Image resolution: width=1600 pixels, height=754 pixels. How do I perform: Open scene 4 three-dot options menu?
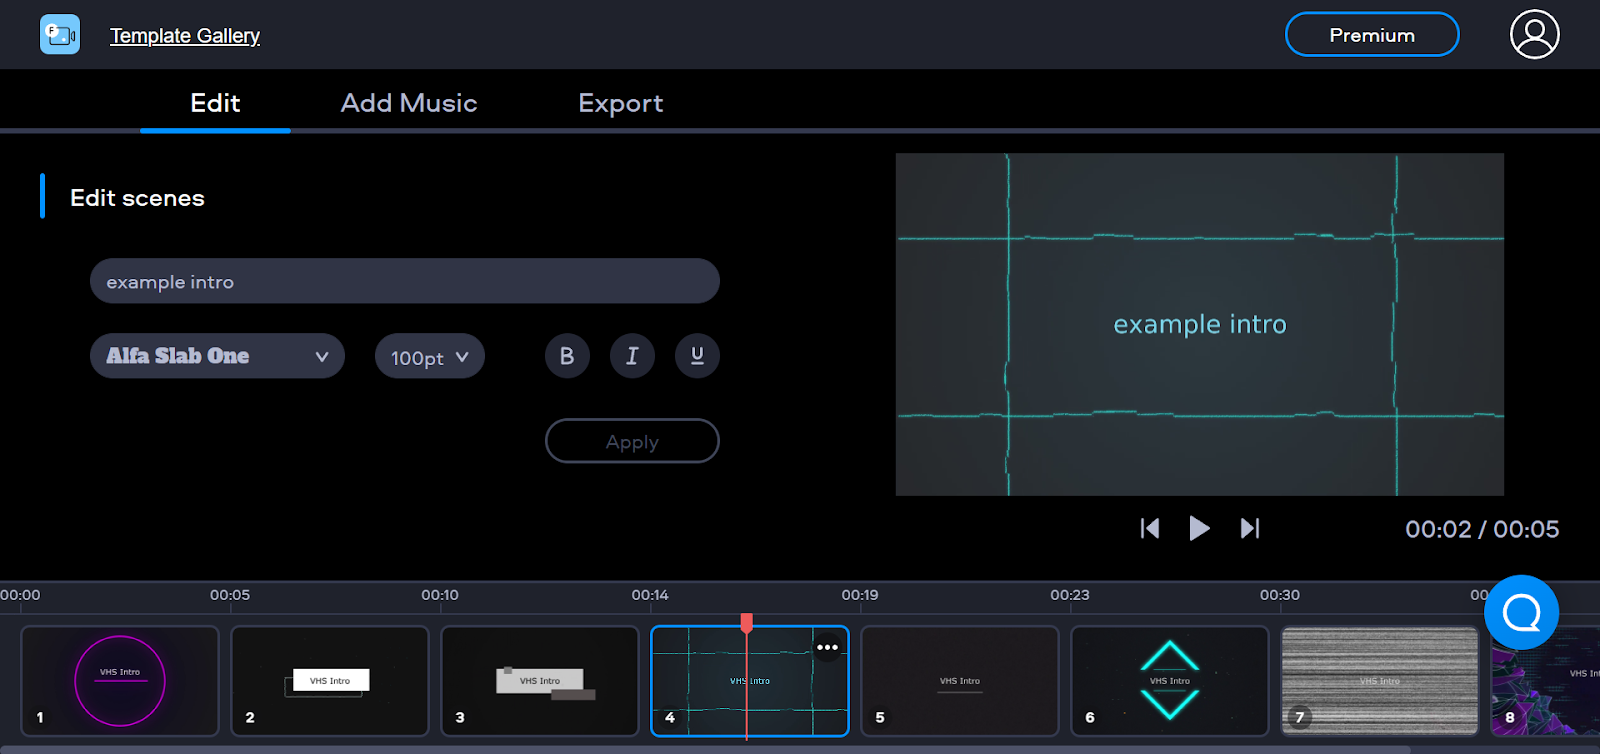point(827,647)
